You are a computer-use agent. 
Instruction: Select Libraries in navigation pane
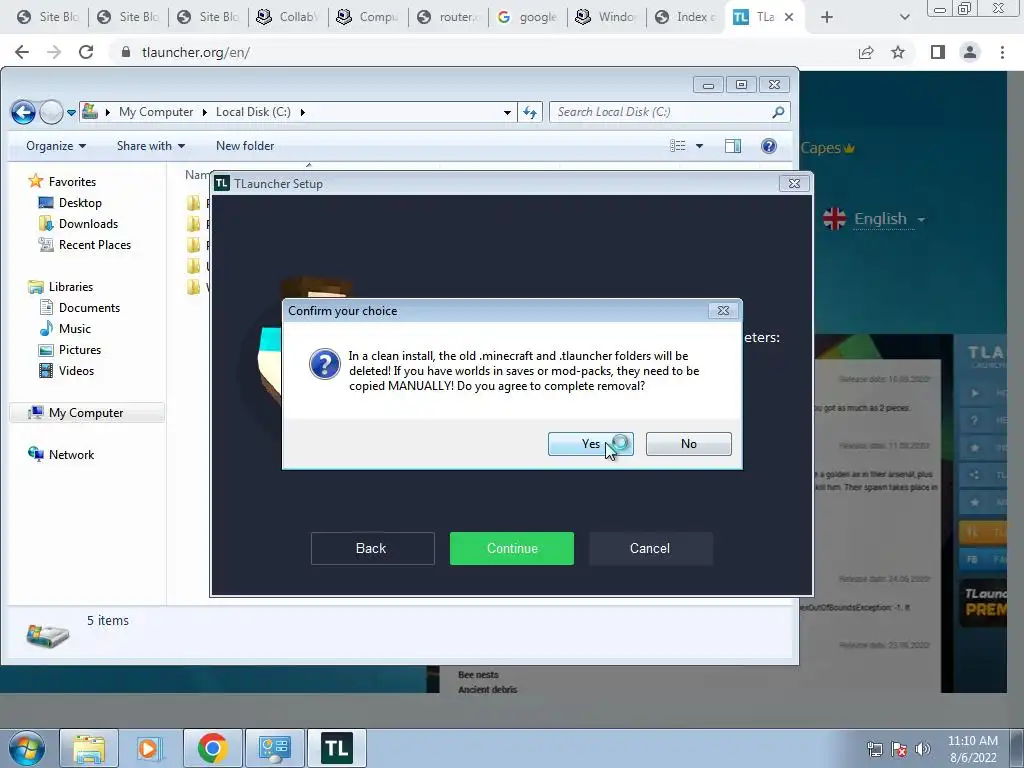click(x=71, y=287)
